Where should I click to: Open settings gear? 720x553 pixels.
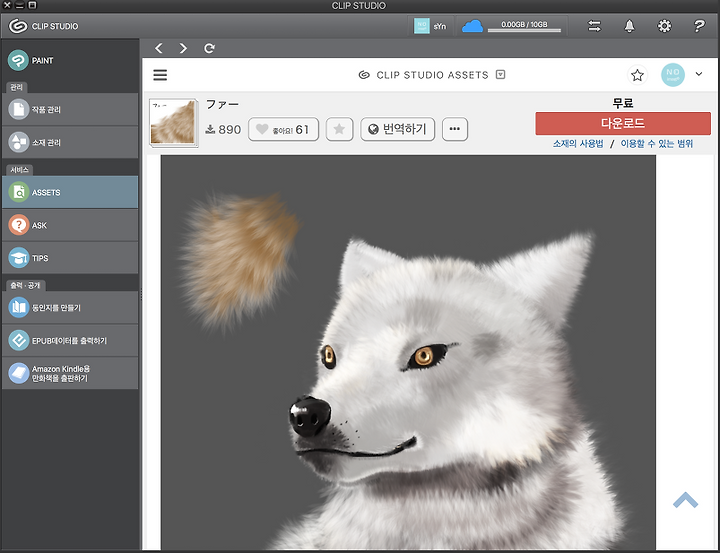(x=664, y=26)
